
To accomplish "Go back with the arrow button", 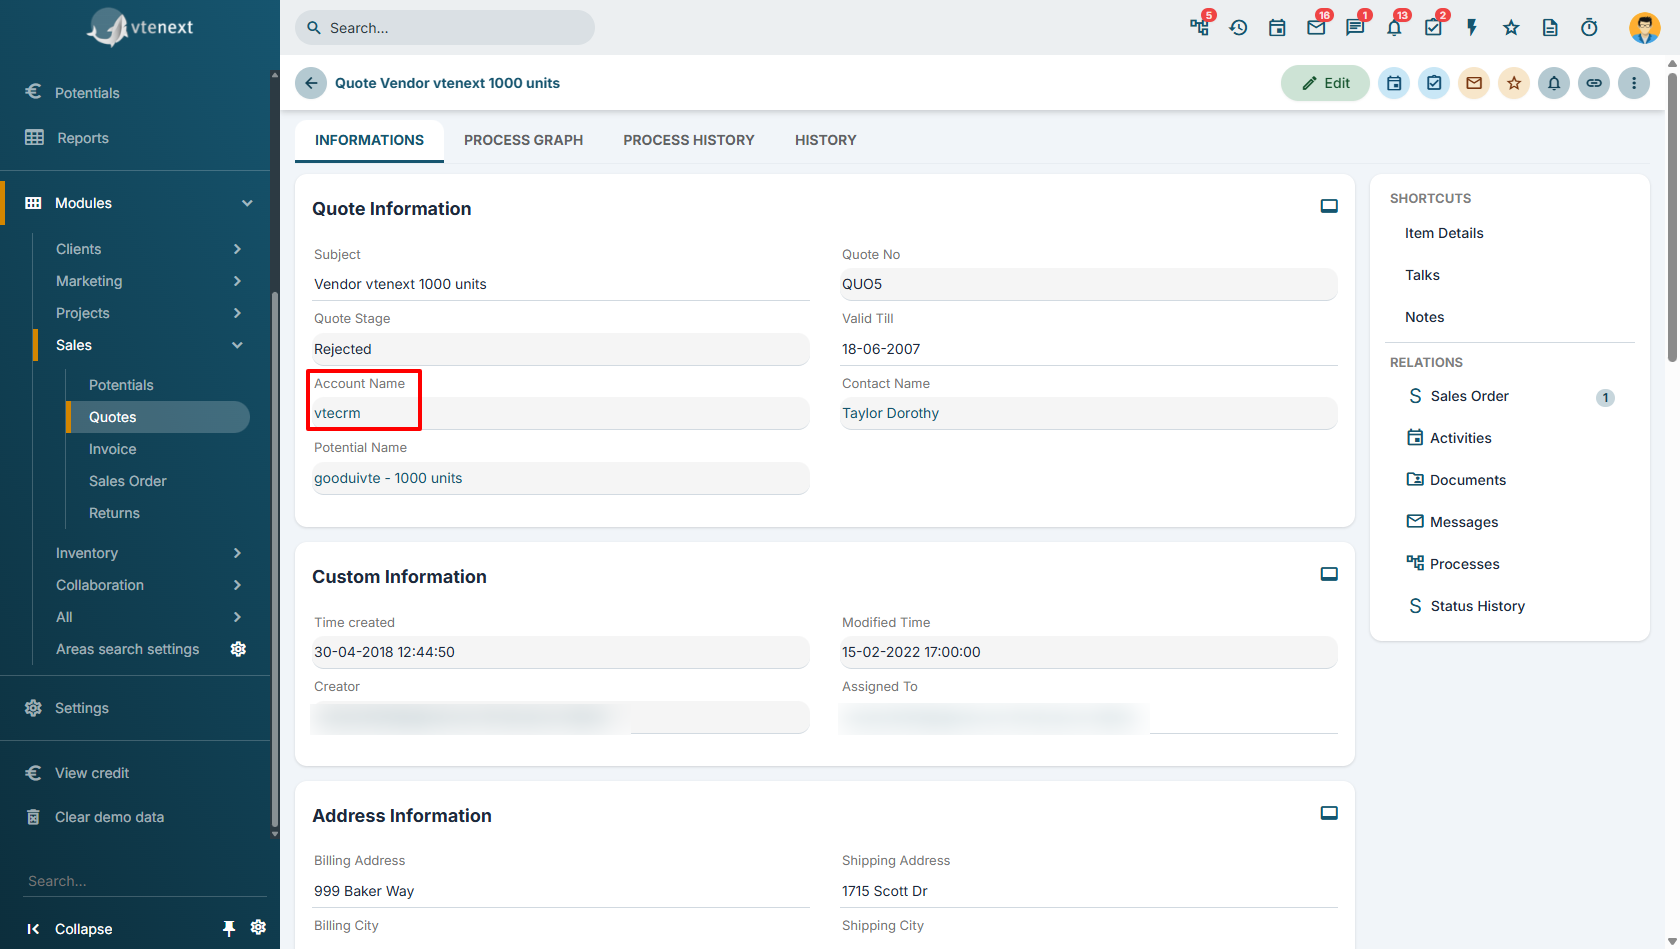I will click(311, 83).
